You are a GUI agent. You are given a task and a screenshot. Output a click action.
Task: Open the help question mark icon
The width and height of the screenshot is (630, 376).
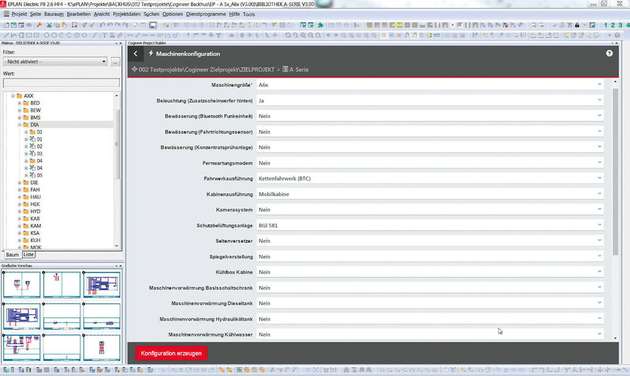click(609, 53)
